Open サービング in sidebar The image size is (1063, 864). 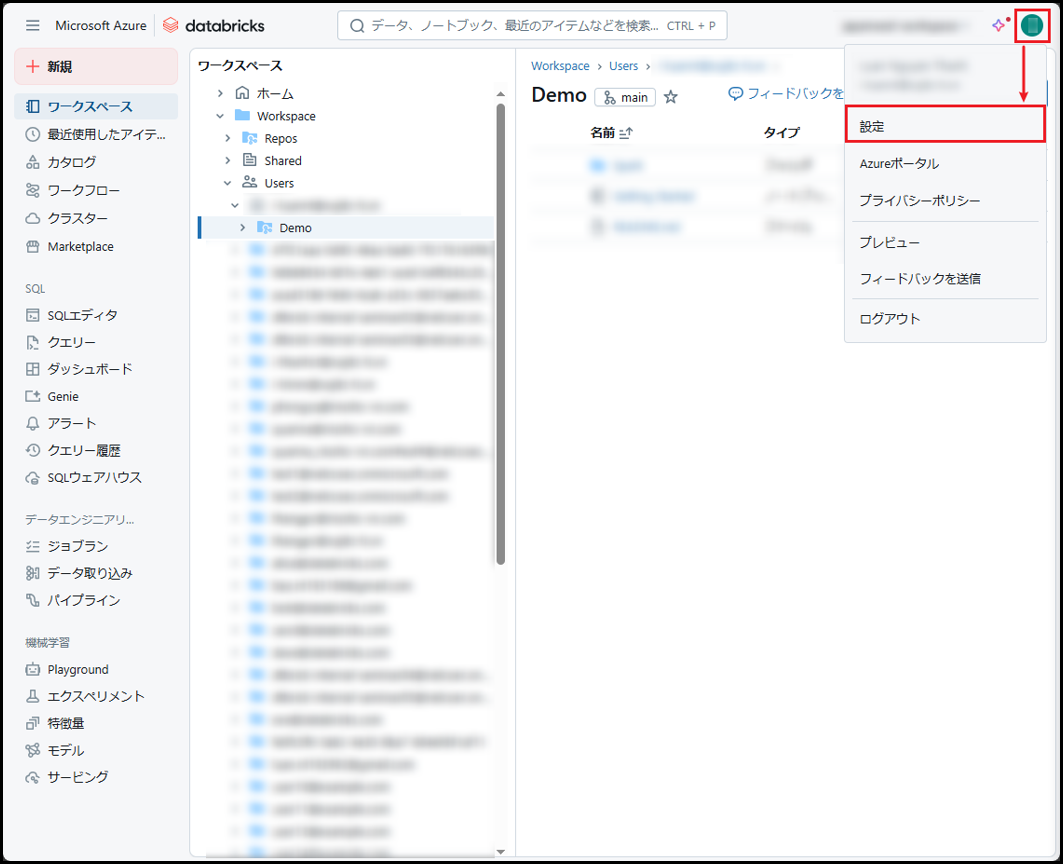pos(96,777)
